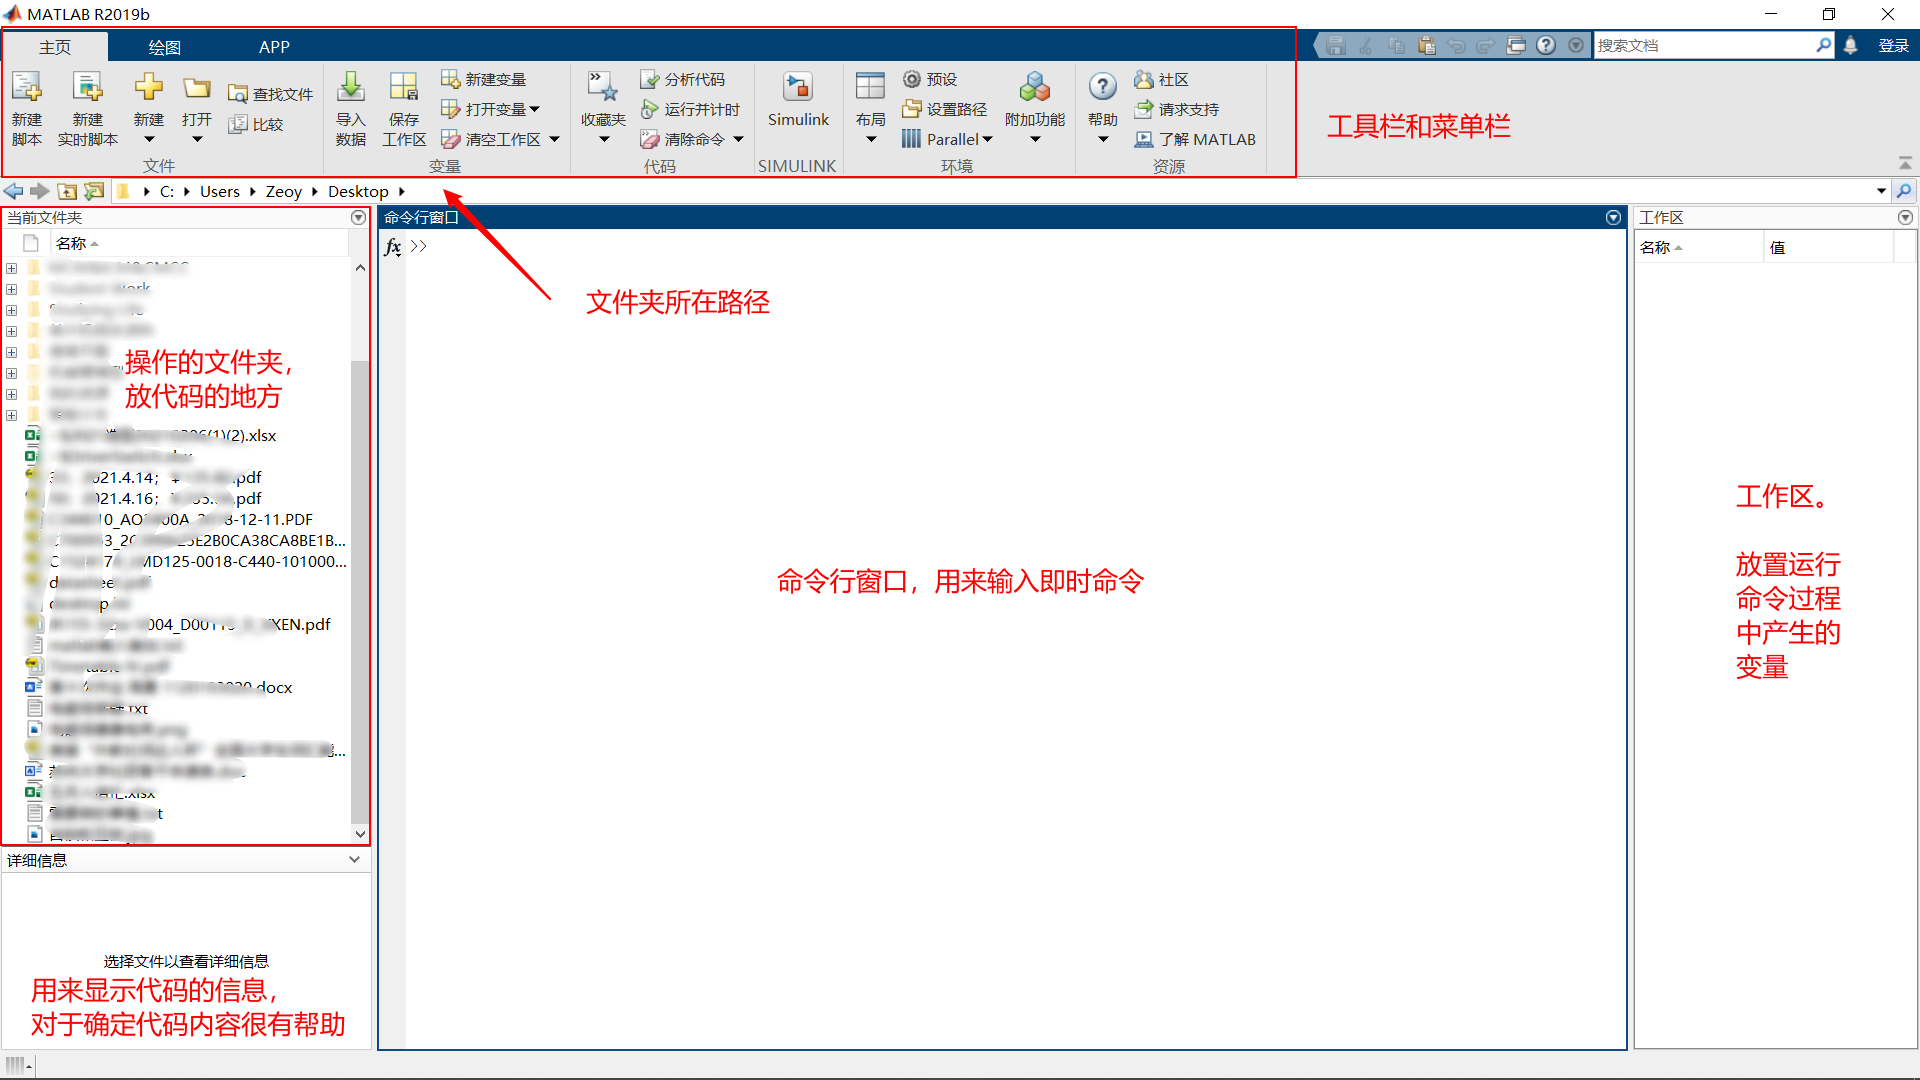Select the file ending in XEN.pdf
The height and width of the screenshot is (1080, 1920).
coord(190,624)
